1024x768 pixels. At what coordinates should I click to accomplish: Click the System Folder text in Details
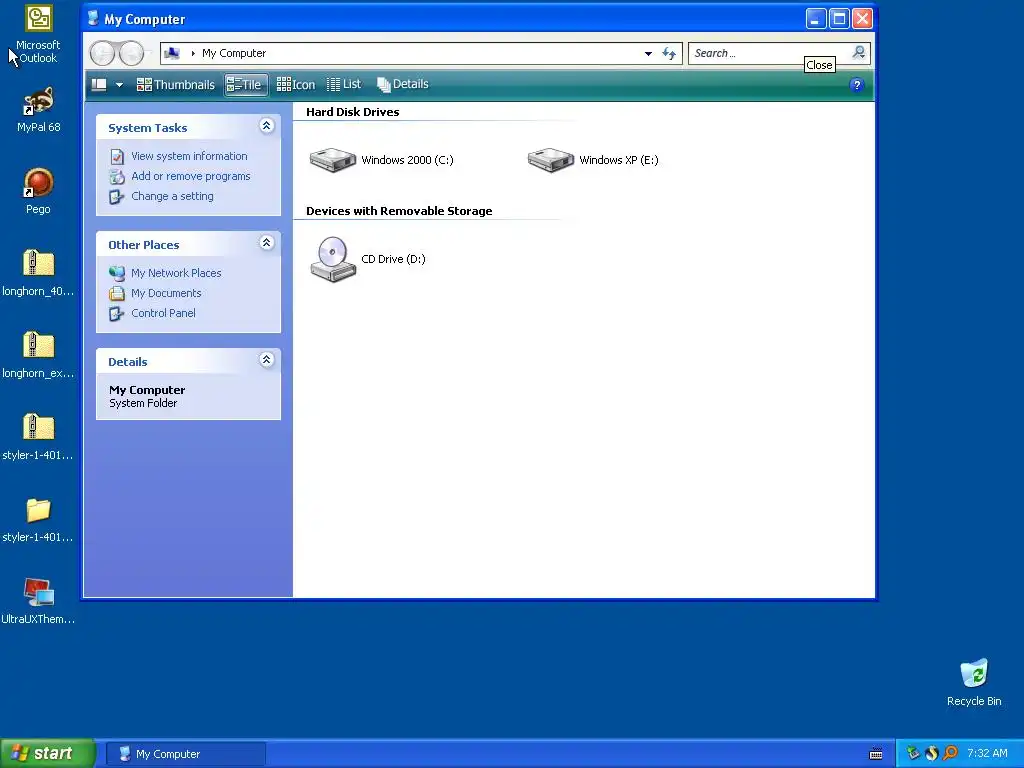pos(143,404)
